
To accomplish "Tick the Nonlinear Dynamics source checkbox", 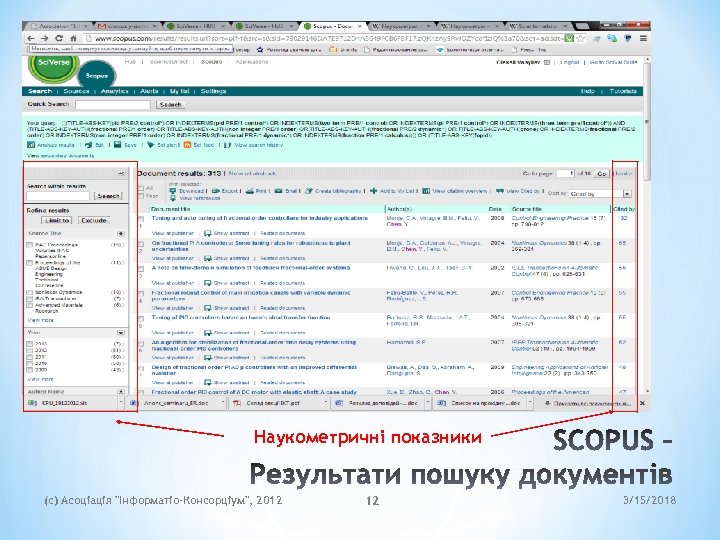I will pyautogui.click(x=30, y=292).
